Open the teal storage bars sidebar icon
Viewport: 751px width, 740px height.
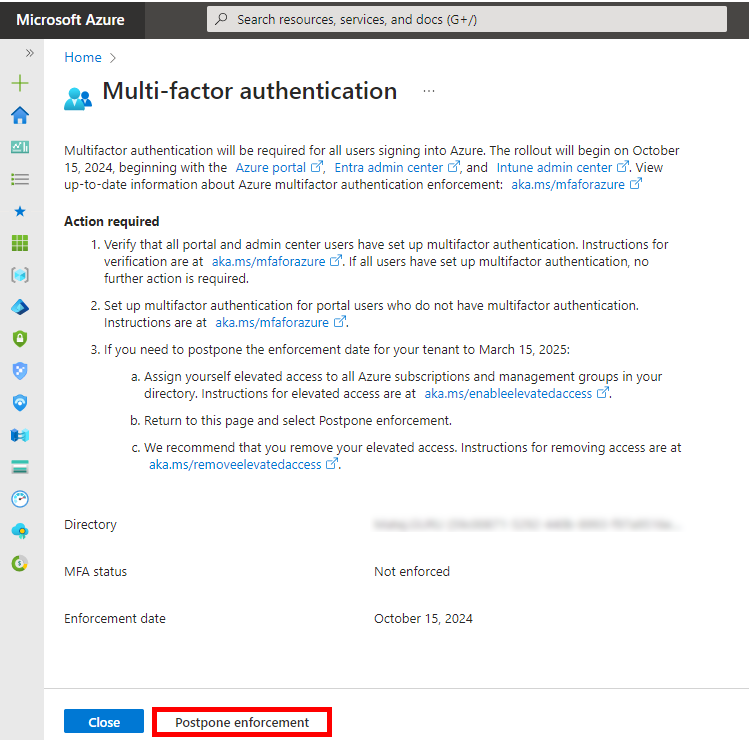point(20,467)
